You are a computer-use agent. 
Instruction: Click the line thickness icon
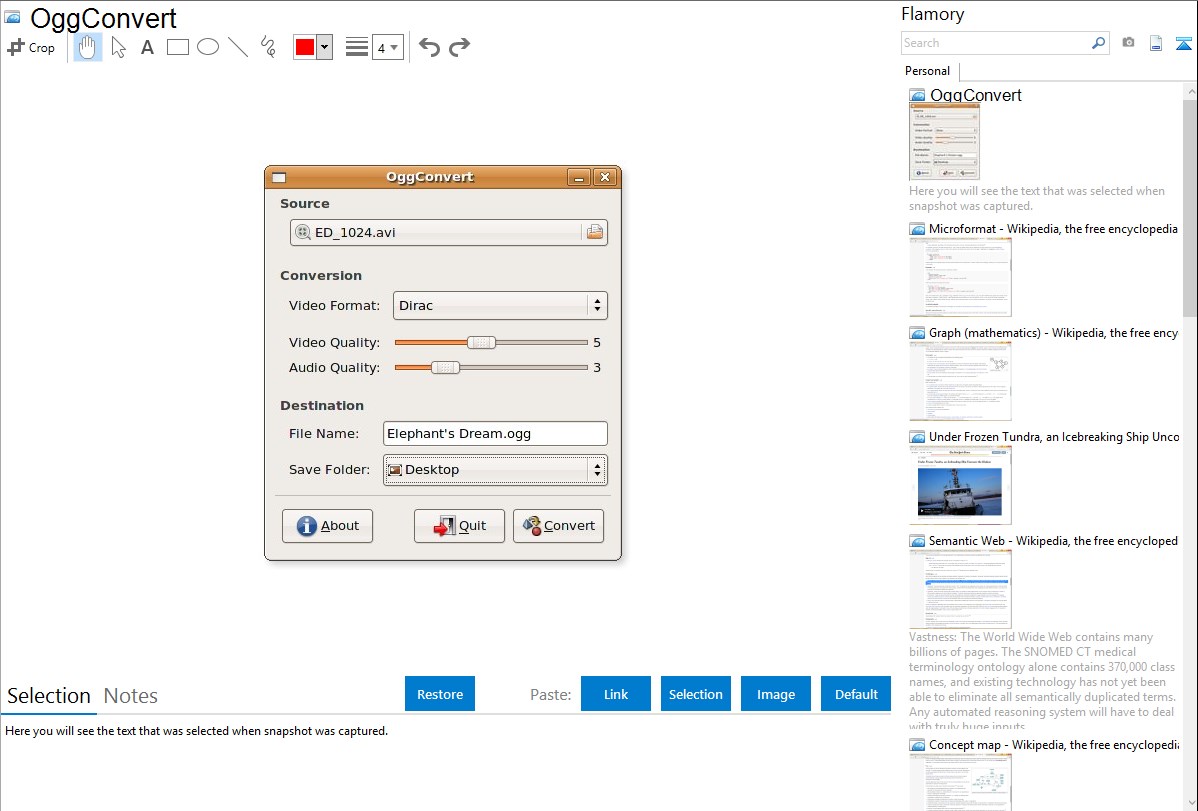coord(356,47)
